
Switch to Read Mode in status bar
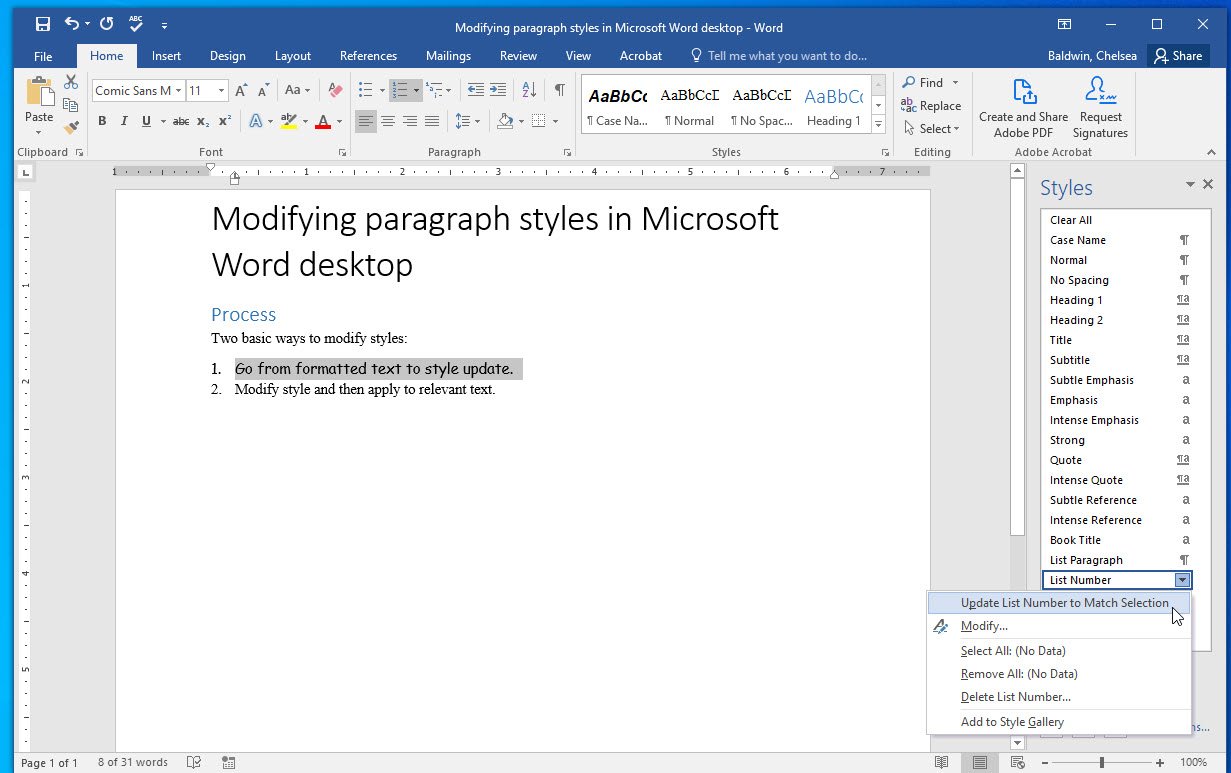click(x=941, y=762)
